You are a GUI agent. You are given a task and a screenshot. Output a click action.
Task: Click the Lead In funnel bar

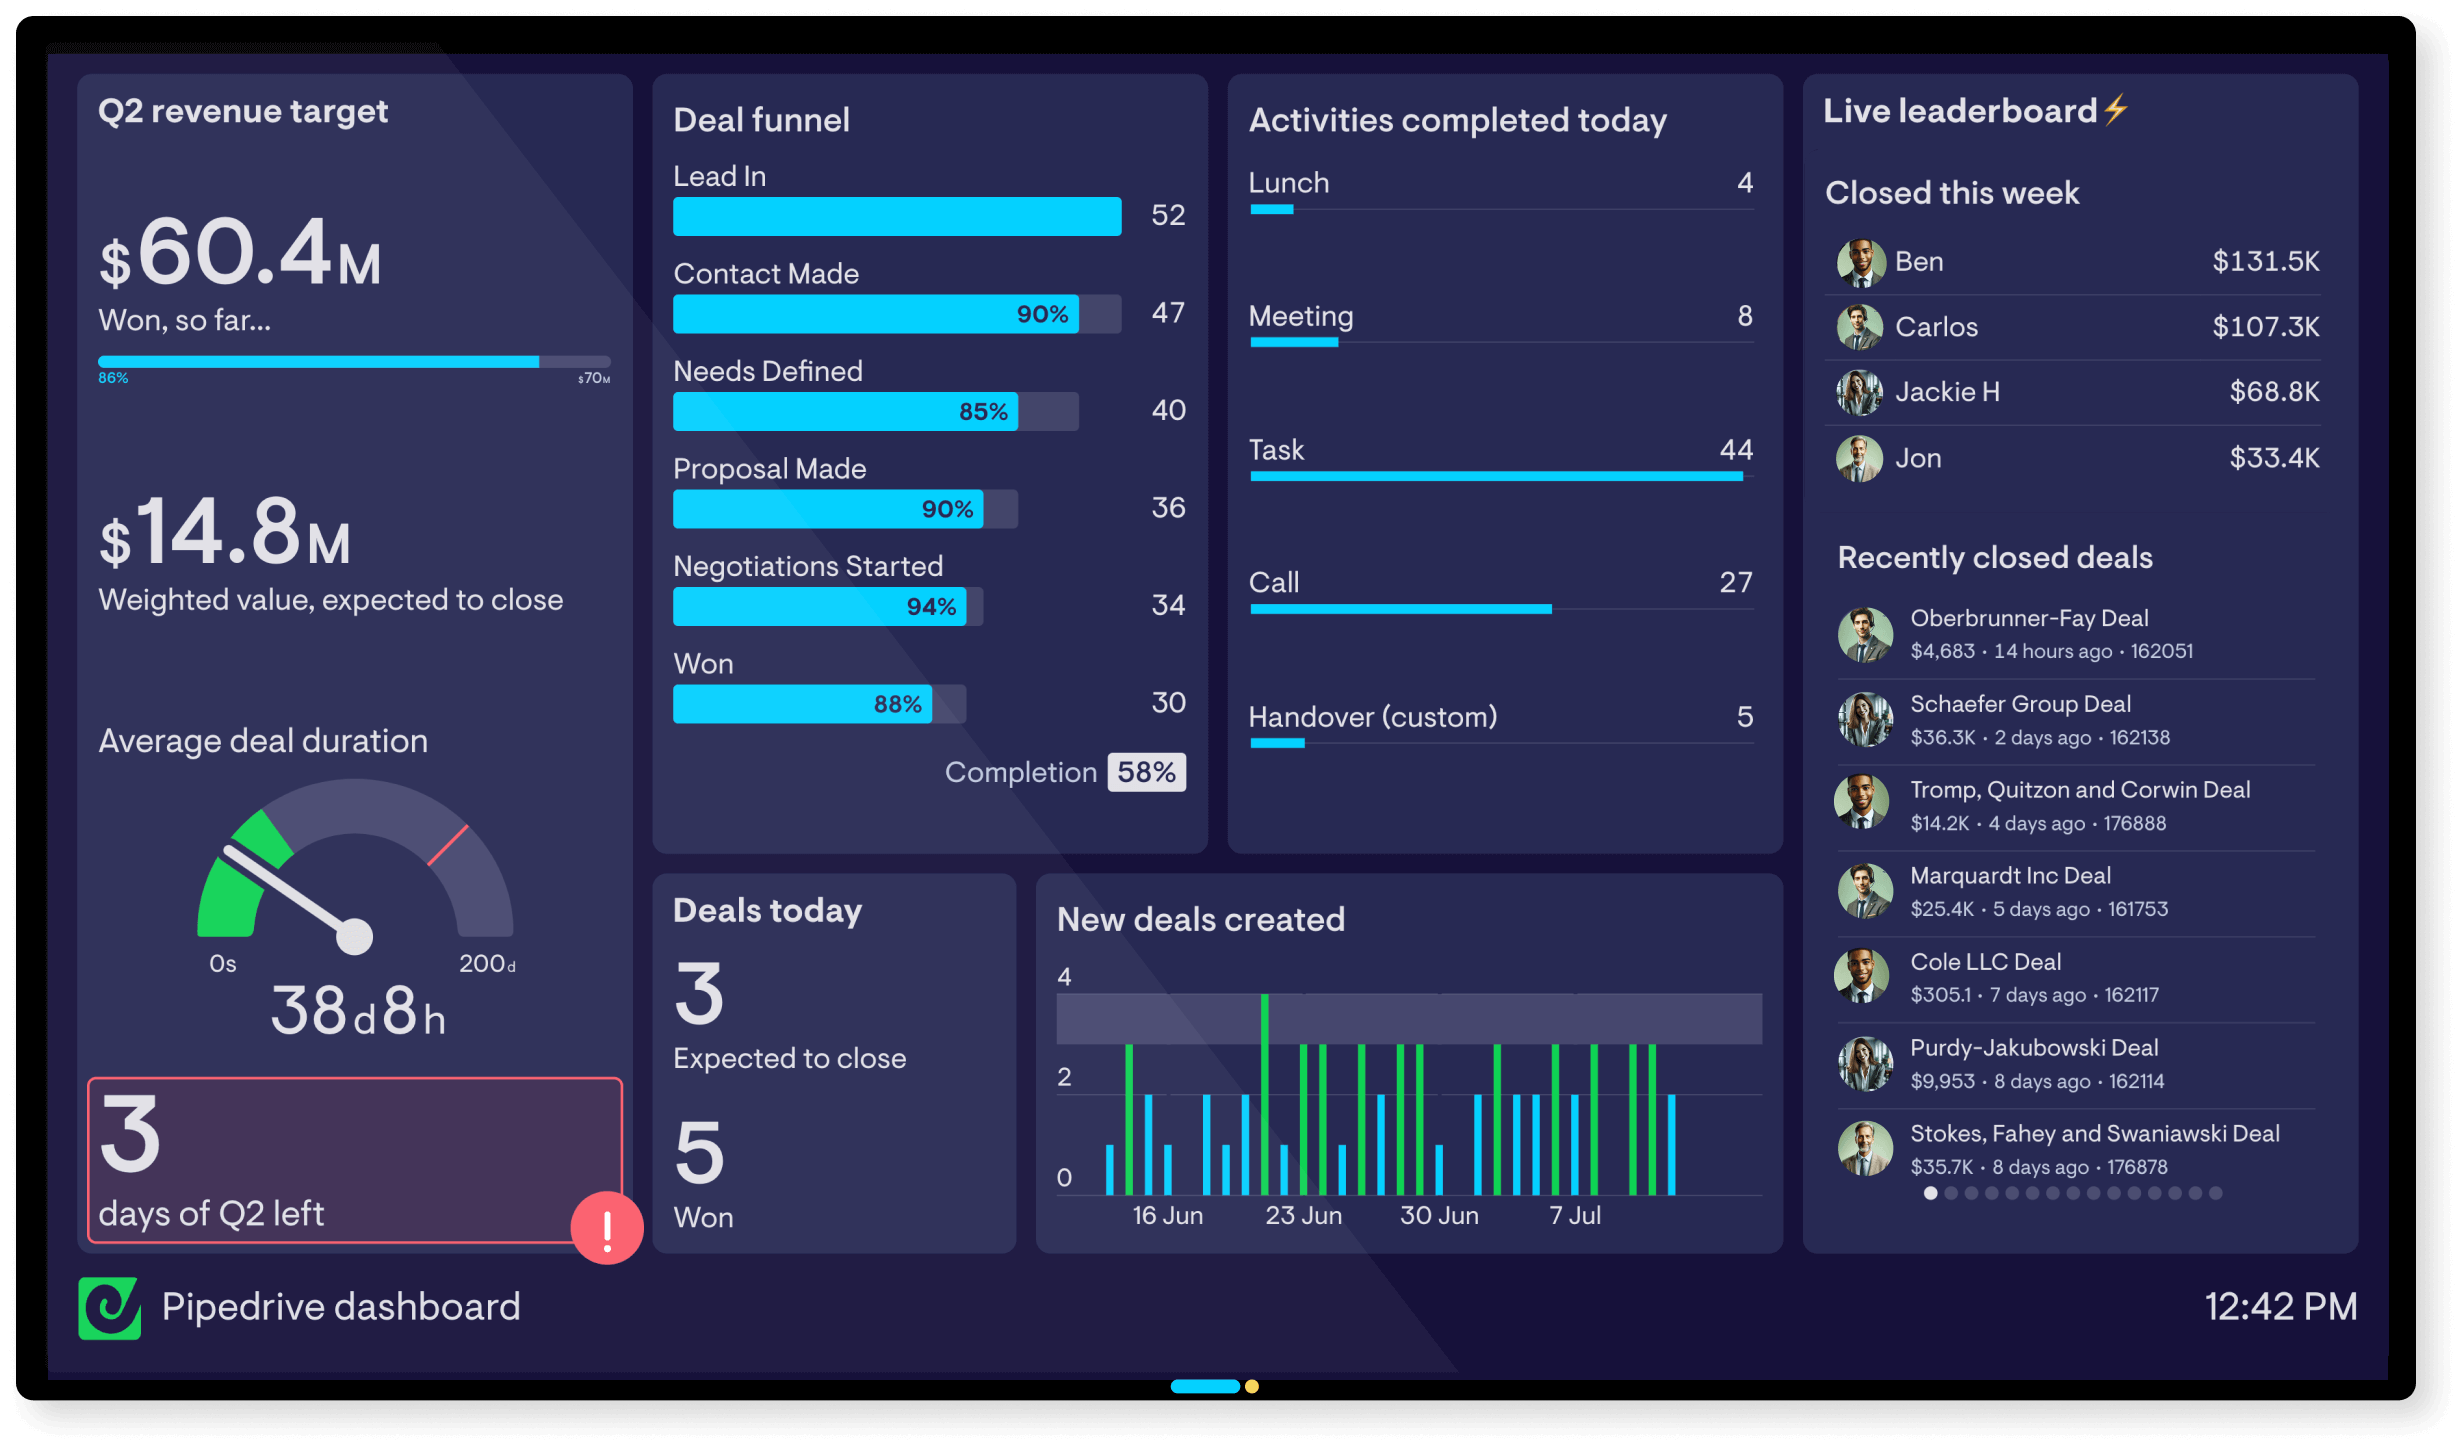(x=897, y=216)
